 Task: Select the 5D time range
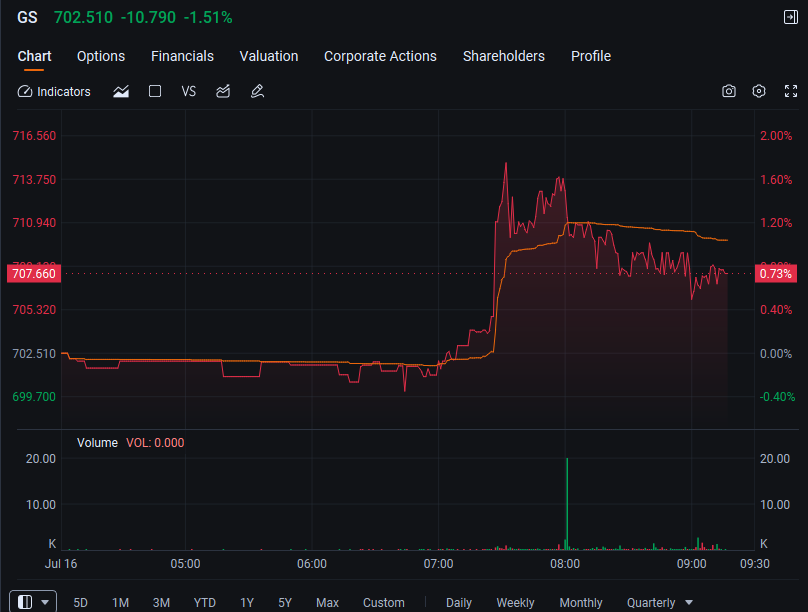(80, 603)
